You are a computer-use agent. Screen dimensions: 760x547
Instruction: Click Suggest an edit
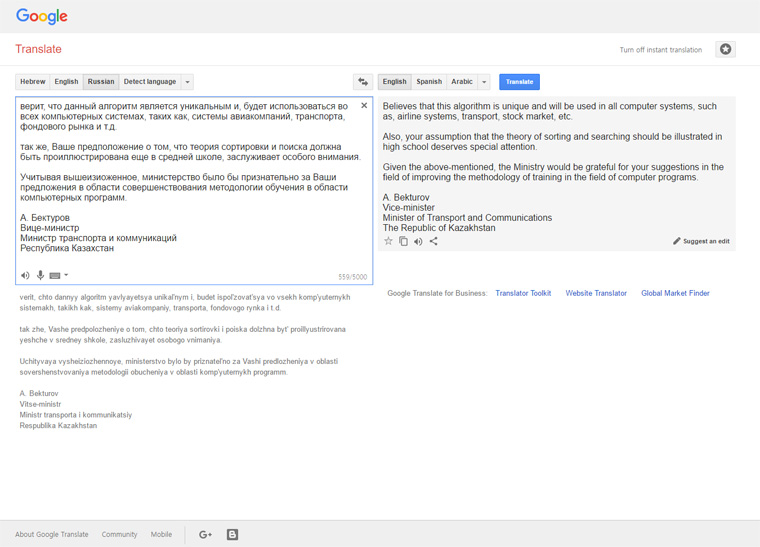701,241
